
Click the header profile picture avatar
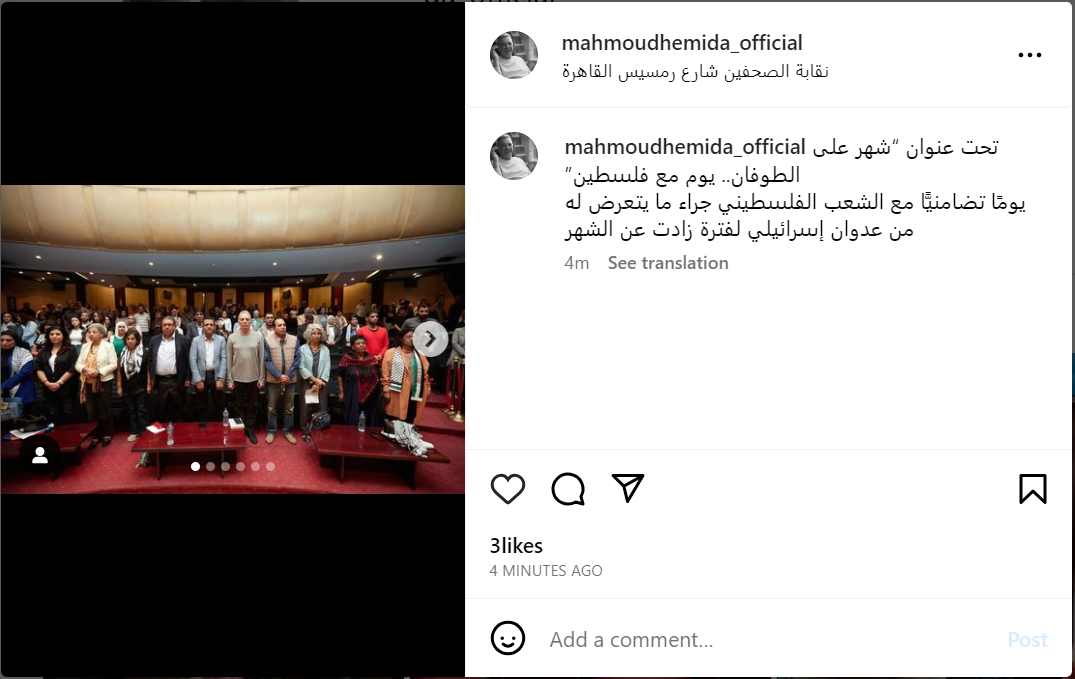[x=514, y=55]
